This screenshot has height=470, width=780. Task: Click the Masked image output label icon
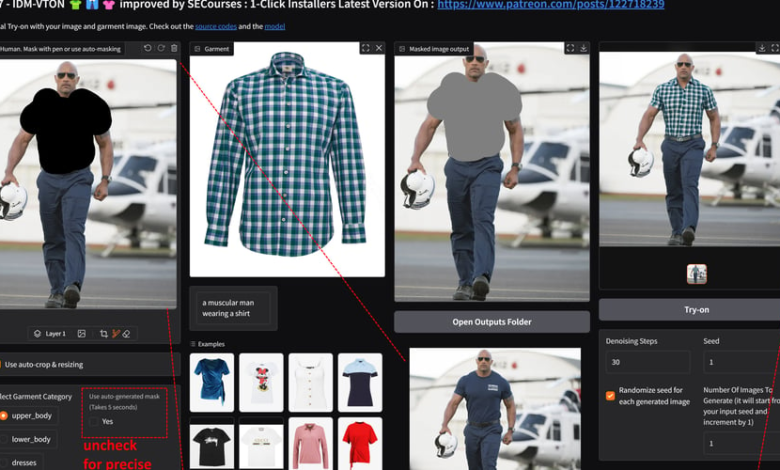[x=402, y=49]
